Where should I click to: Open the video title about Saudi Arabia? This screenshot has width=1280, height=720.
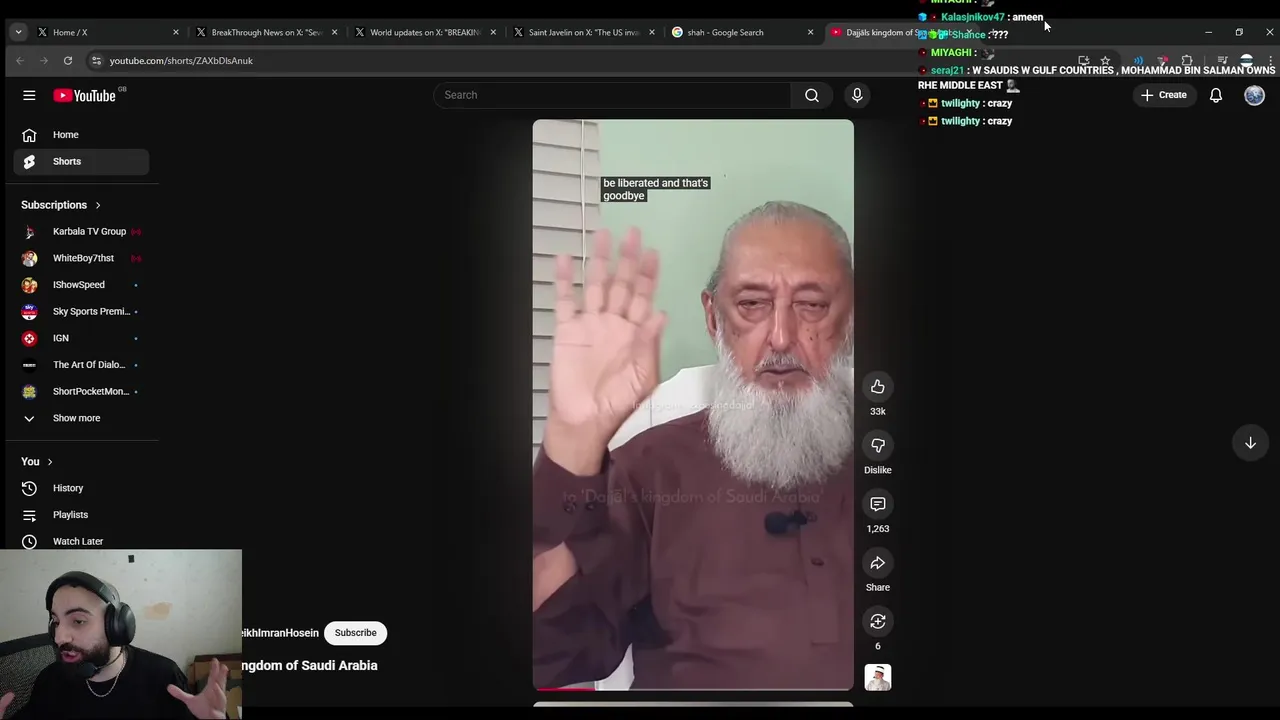click(x=310, y=666)
